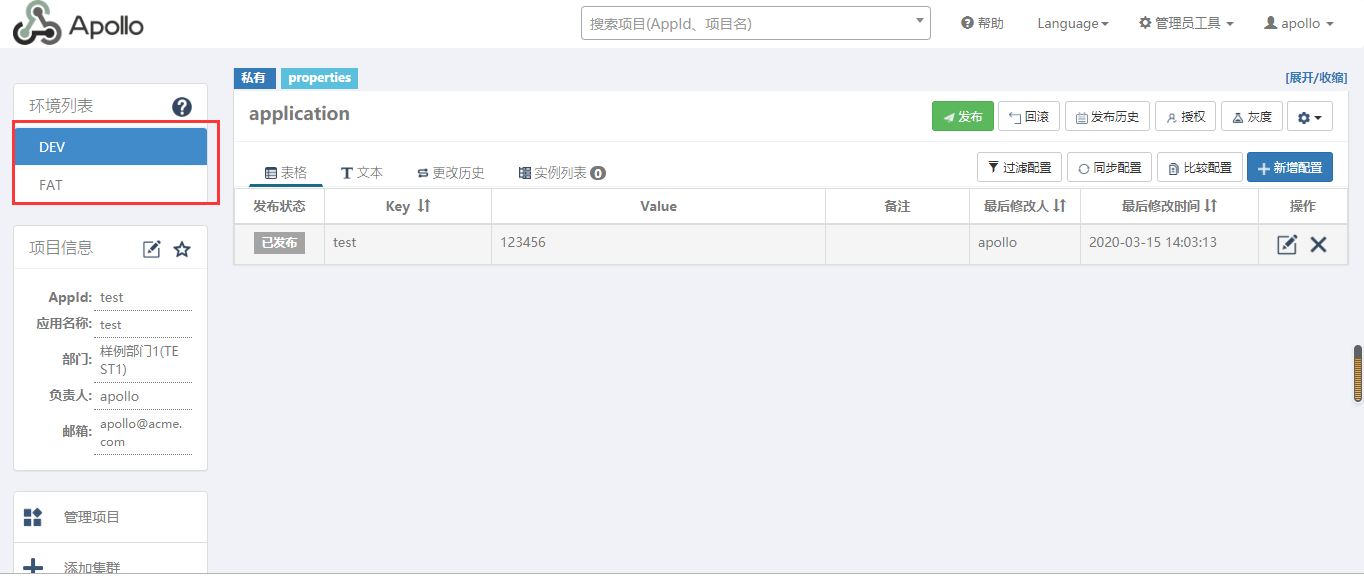Click the 展开/收缩 link
The height and width of the screenshot is (578, 1364).
[1316, 78]
